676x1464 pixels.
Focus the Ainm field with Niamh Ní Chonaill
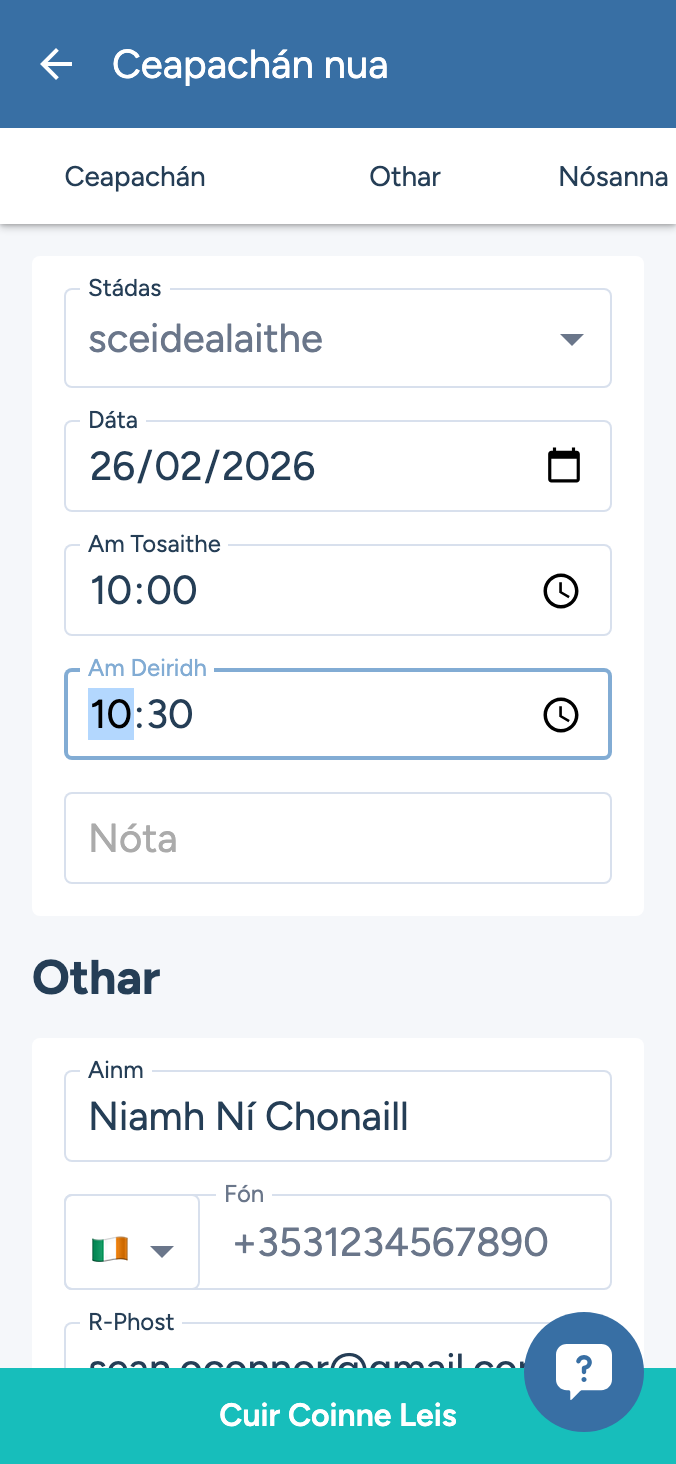click(x=338, y=1116)
